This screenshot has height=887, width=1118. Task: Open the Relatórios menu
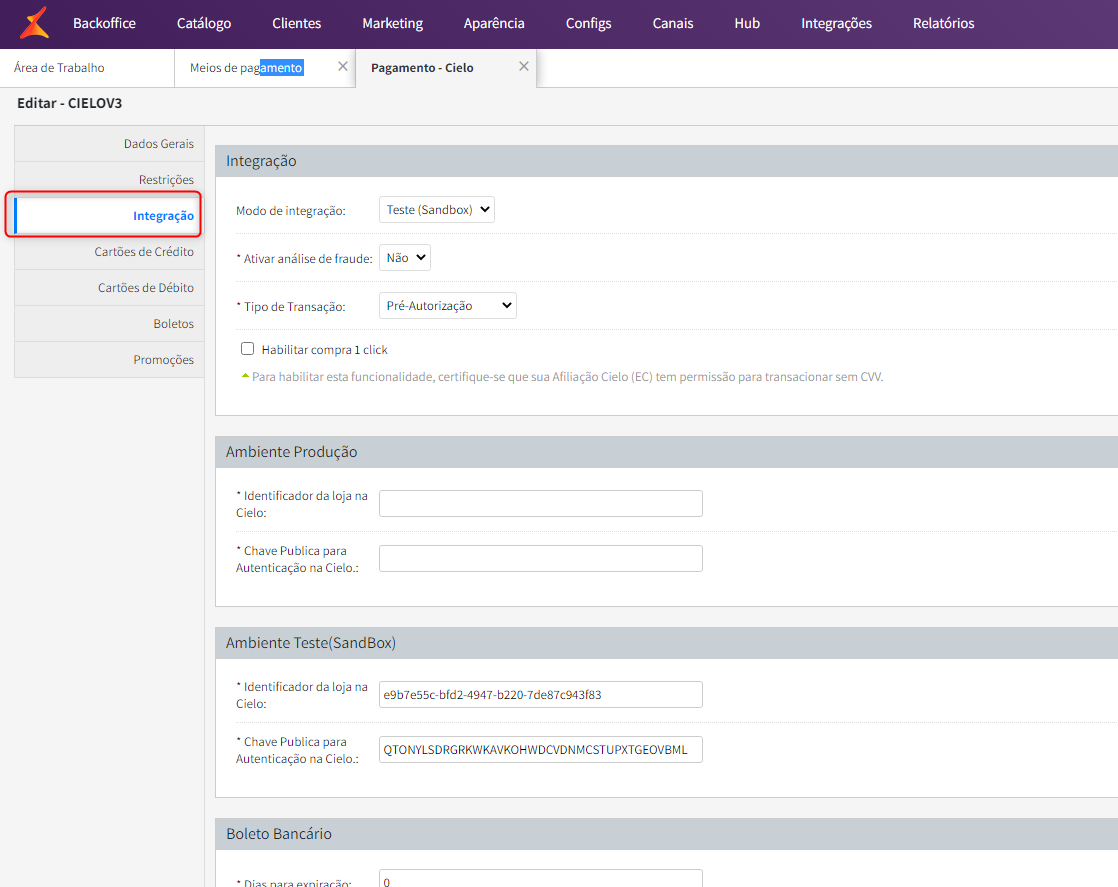click(943, 24)
